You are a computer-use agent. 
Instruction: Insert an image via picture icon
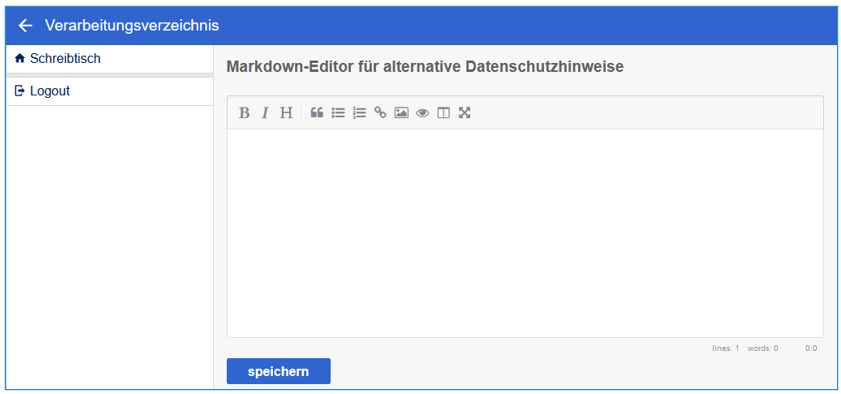coord(401,113)
